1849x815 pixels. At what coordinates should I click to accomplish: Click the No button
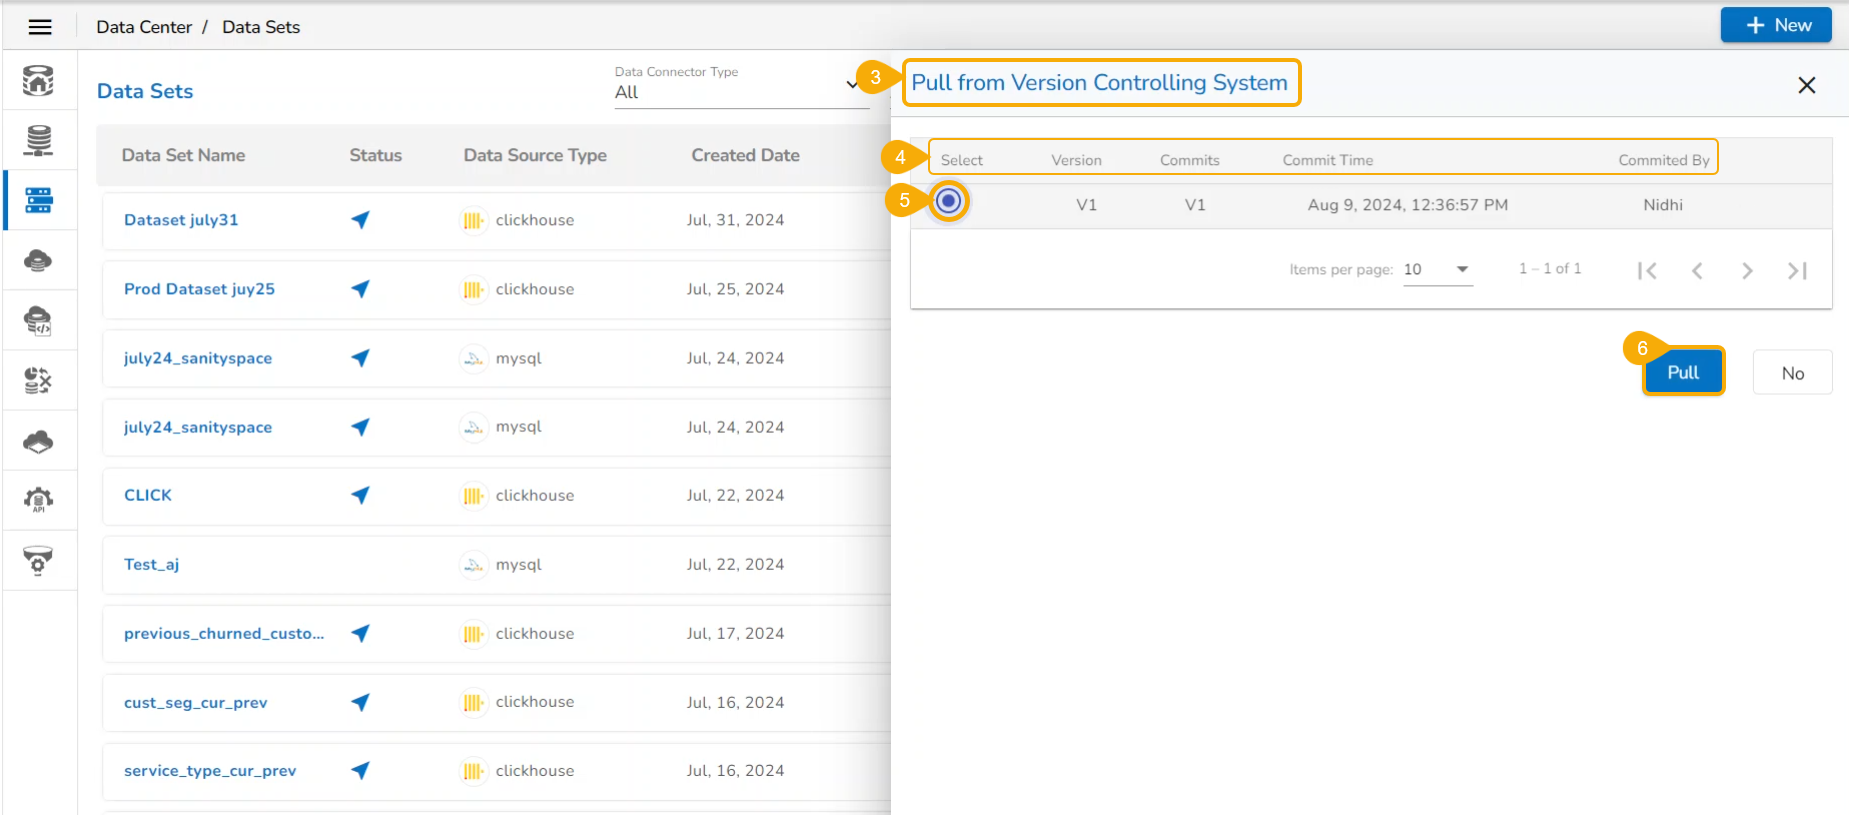coord(1792,373)
